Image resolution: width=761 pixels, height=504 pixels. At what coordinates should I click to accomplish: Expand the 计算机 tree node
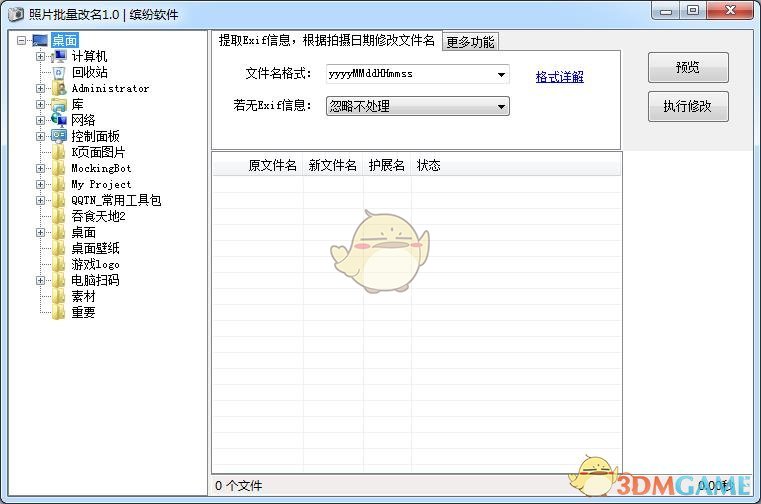(40, 57)
